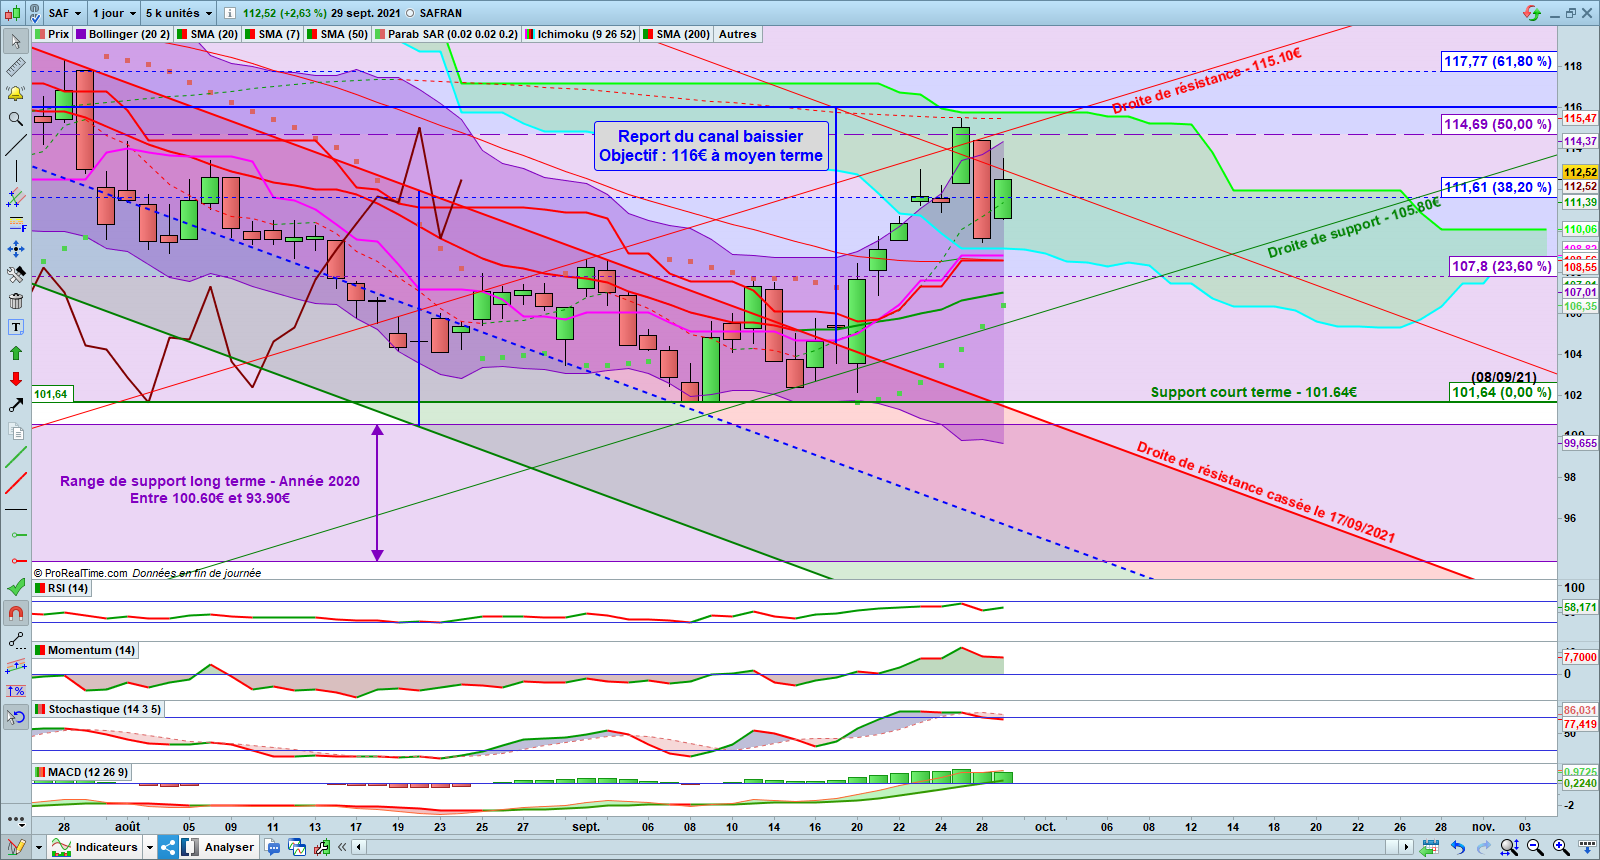This screenshot has width=1600, height=860.
Task: Toggle Bollinger (20 2) indicator
Action: tap(123, 34)
